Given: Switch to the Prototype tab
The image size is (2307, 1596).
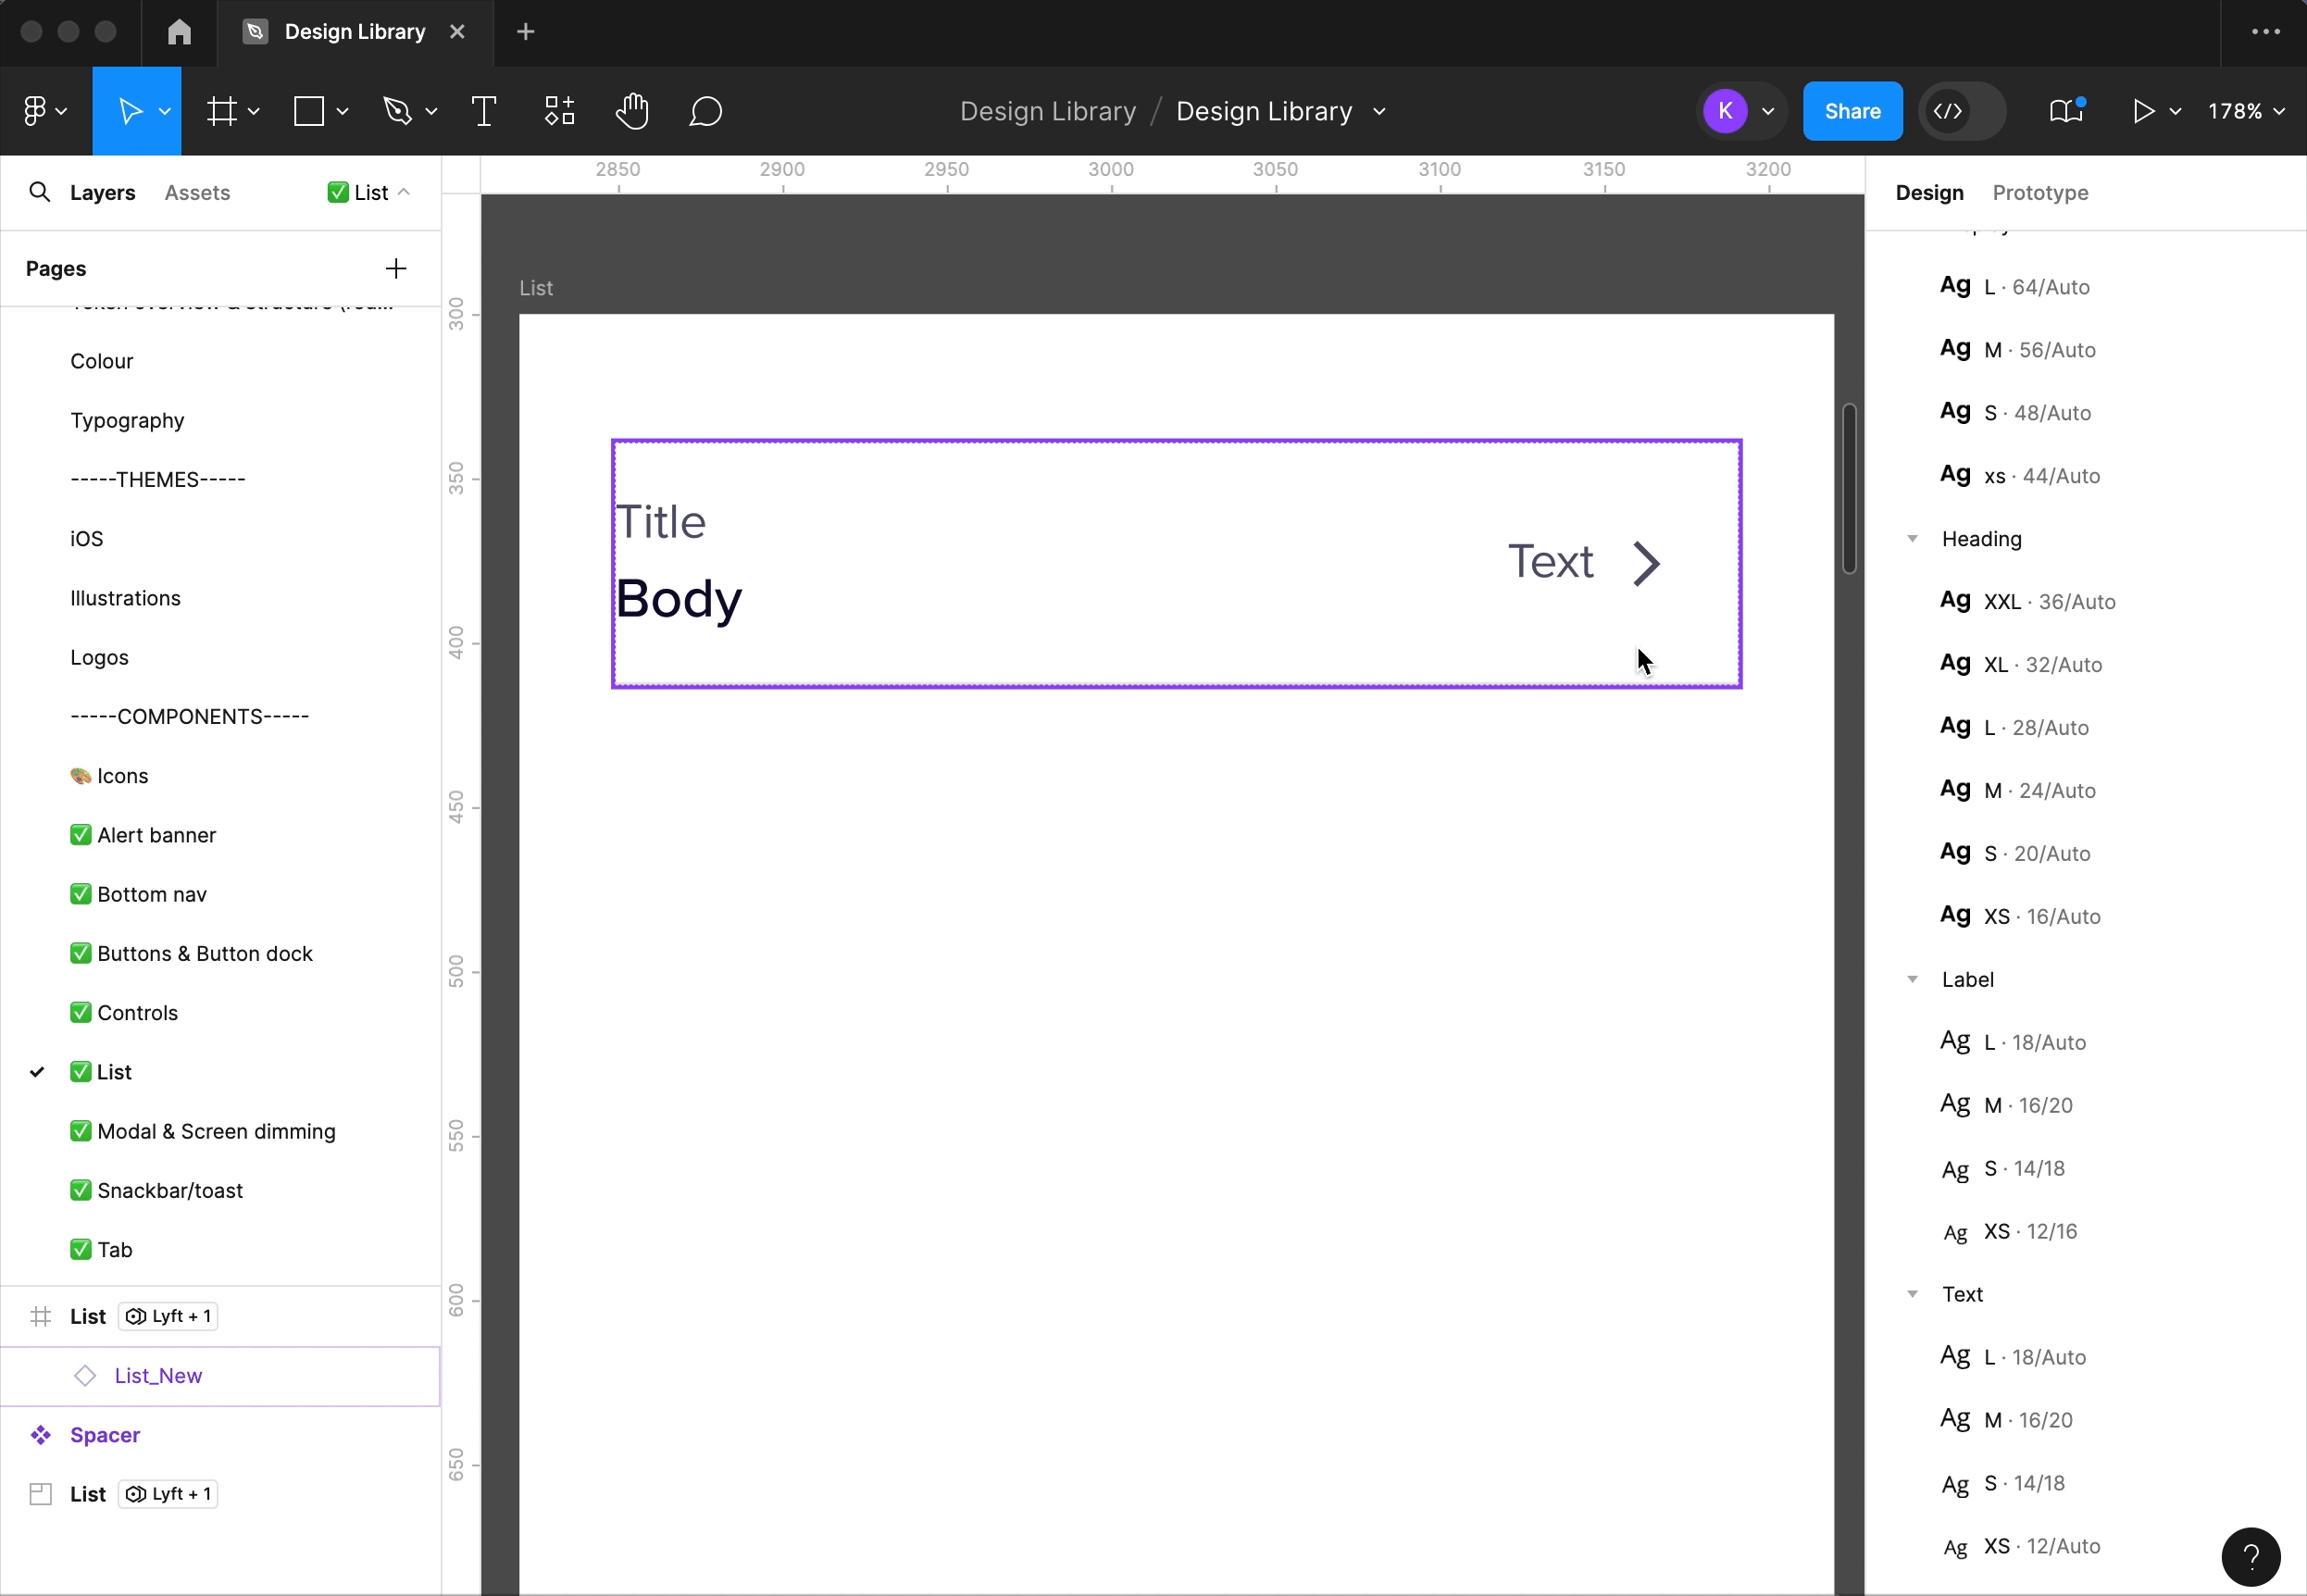Looking at the screenshot, I should pyautogui.click(x=2040, y=192).
